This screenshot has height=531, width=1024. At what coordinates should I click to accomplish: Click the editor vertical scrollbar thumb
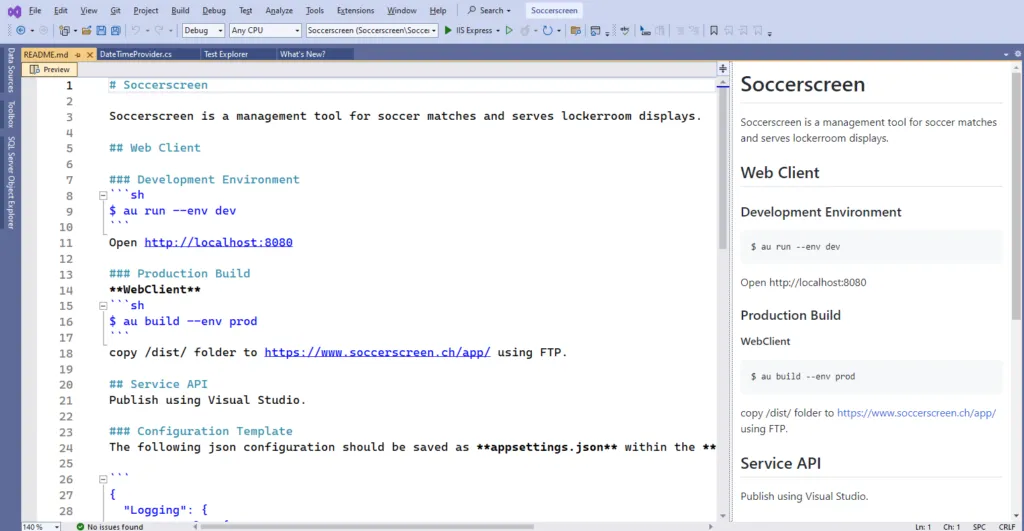723,169
